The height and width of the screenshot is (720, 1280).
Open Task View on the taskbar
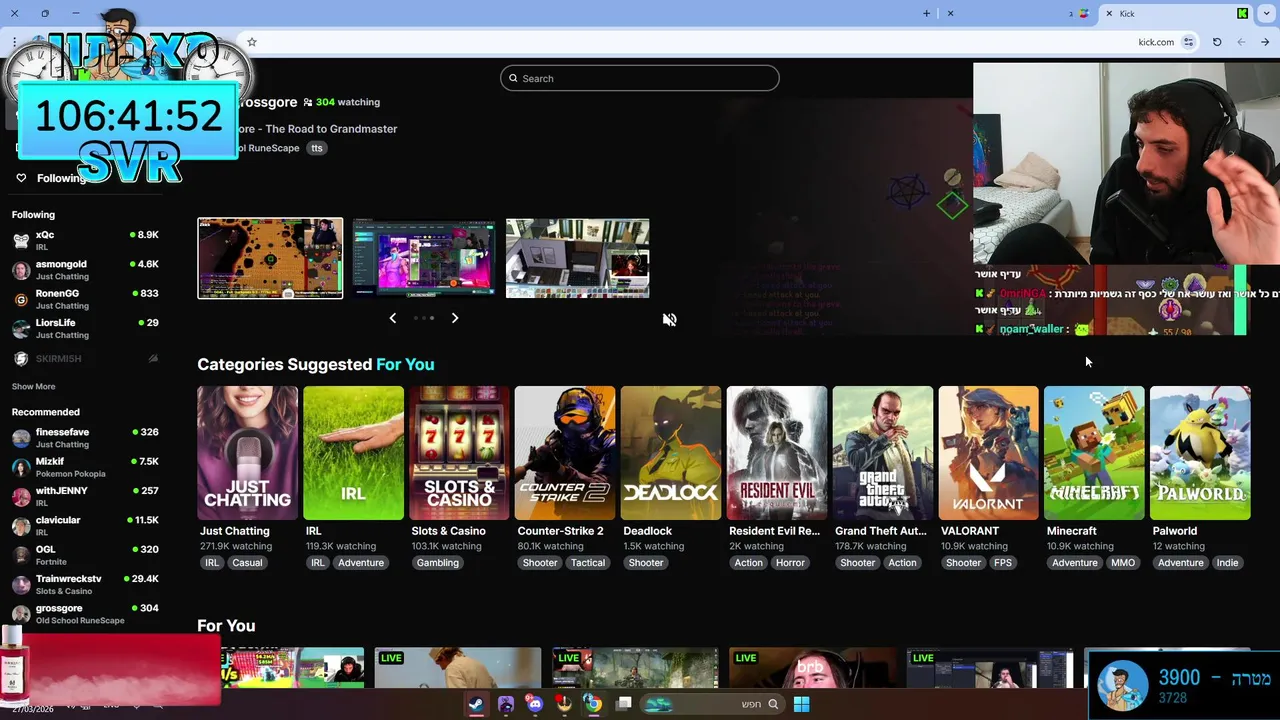(623, 704)
